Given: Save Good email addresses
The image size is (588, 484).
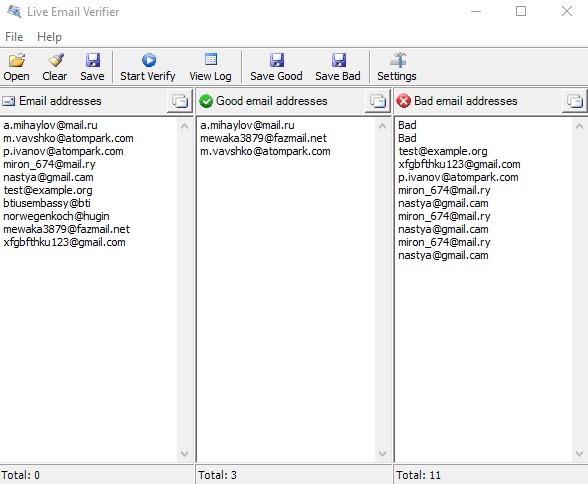Looking at the screenshot, I should coord(276,67).
